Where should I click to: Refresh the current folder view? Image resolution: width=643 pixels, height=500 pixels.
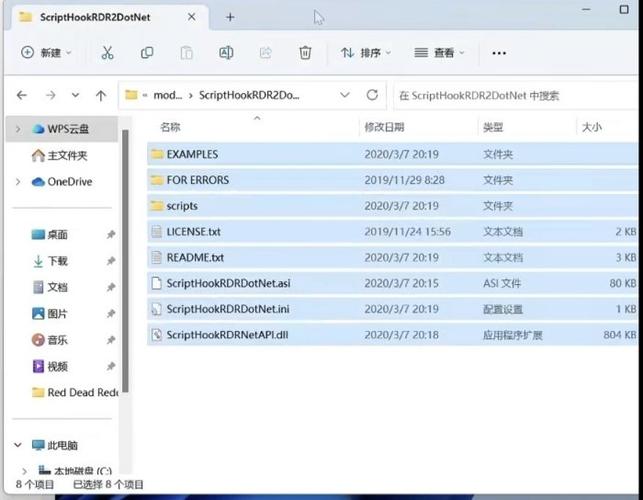(372, 95)
